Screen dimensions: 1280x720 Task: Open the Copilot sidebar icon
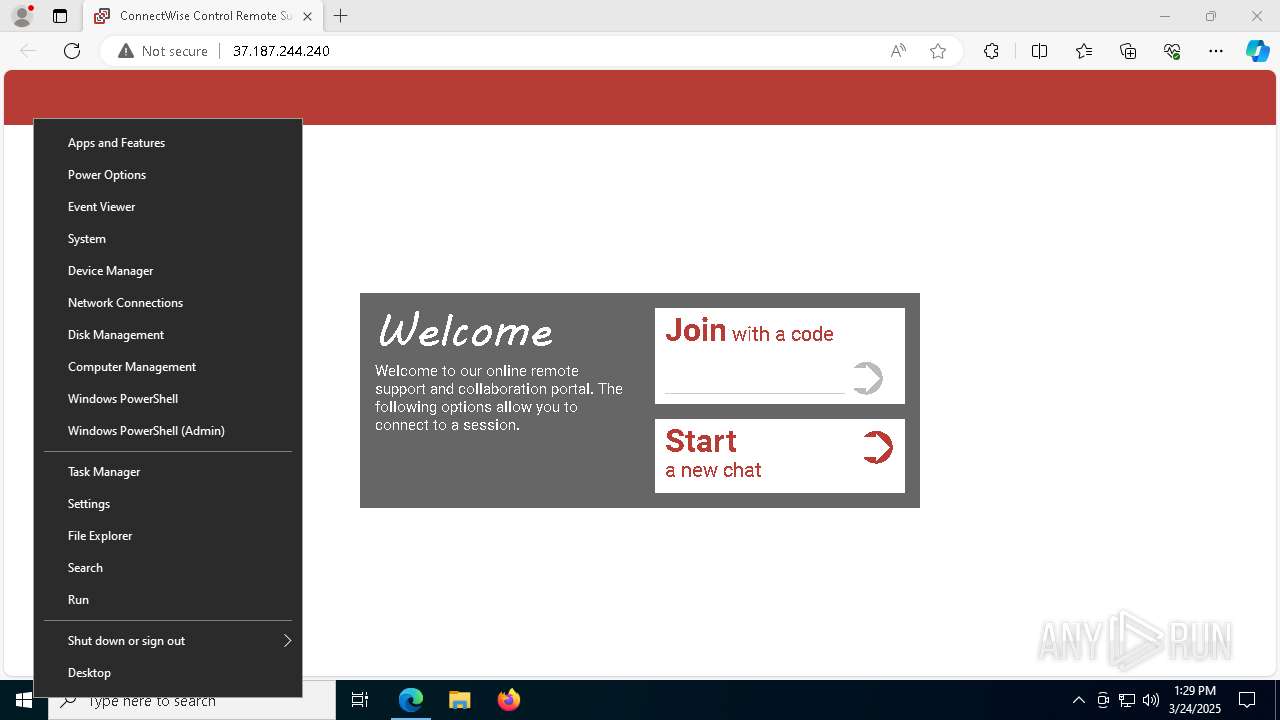[1257, 51]
